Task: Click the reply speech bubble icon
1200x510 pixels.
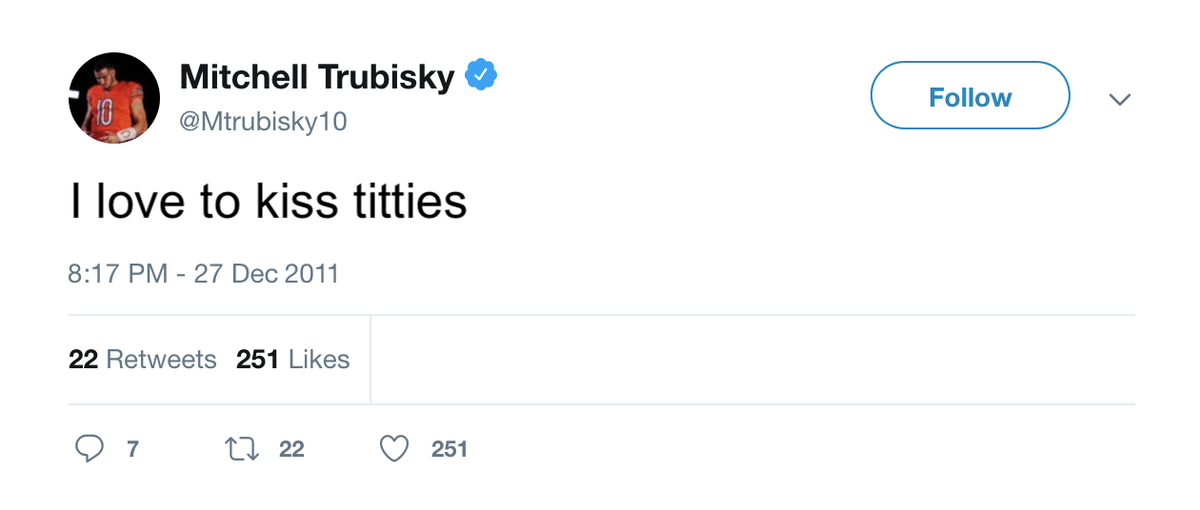Action: coord(90,450)
